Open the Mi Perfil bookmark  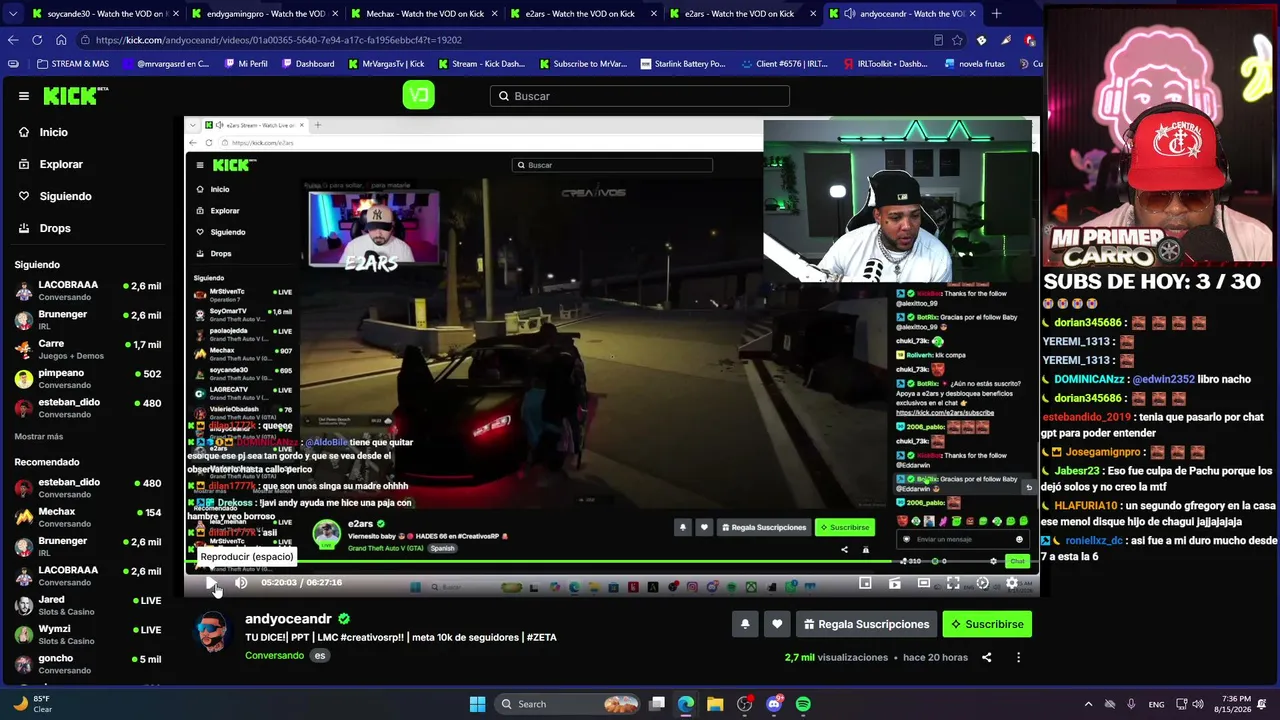pyautogui.click(x=244, y=64)
